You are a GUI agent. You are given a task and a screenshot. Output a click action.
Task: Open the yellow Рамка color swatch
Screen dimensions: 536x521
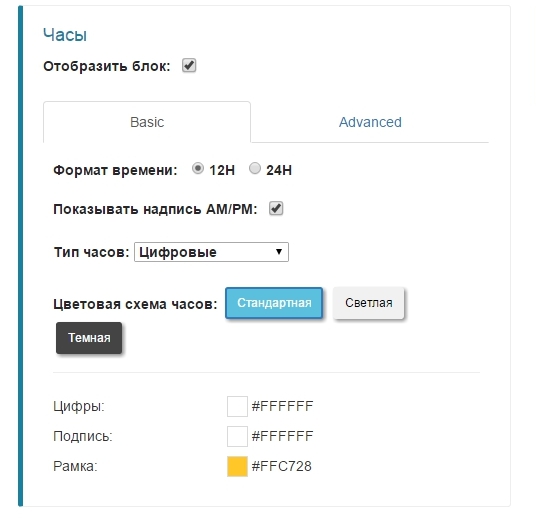click(237, 466)
